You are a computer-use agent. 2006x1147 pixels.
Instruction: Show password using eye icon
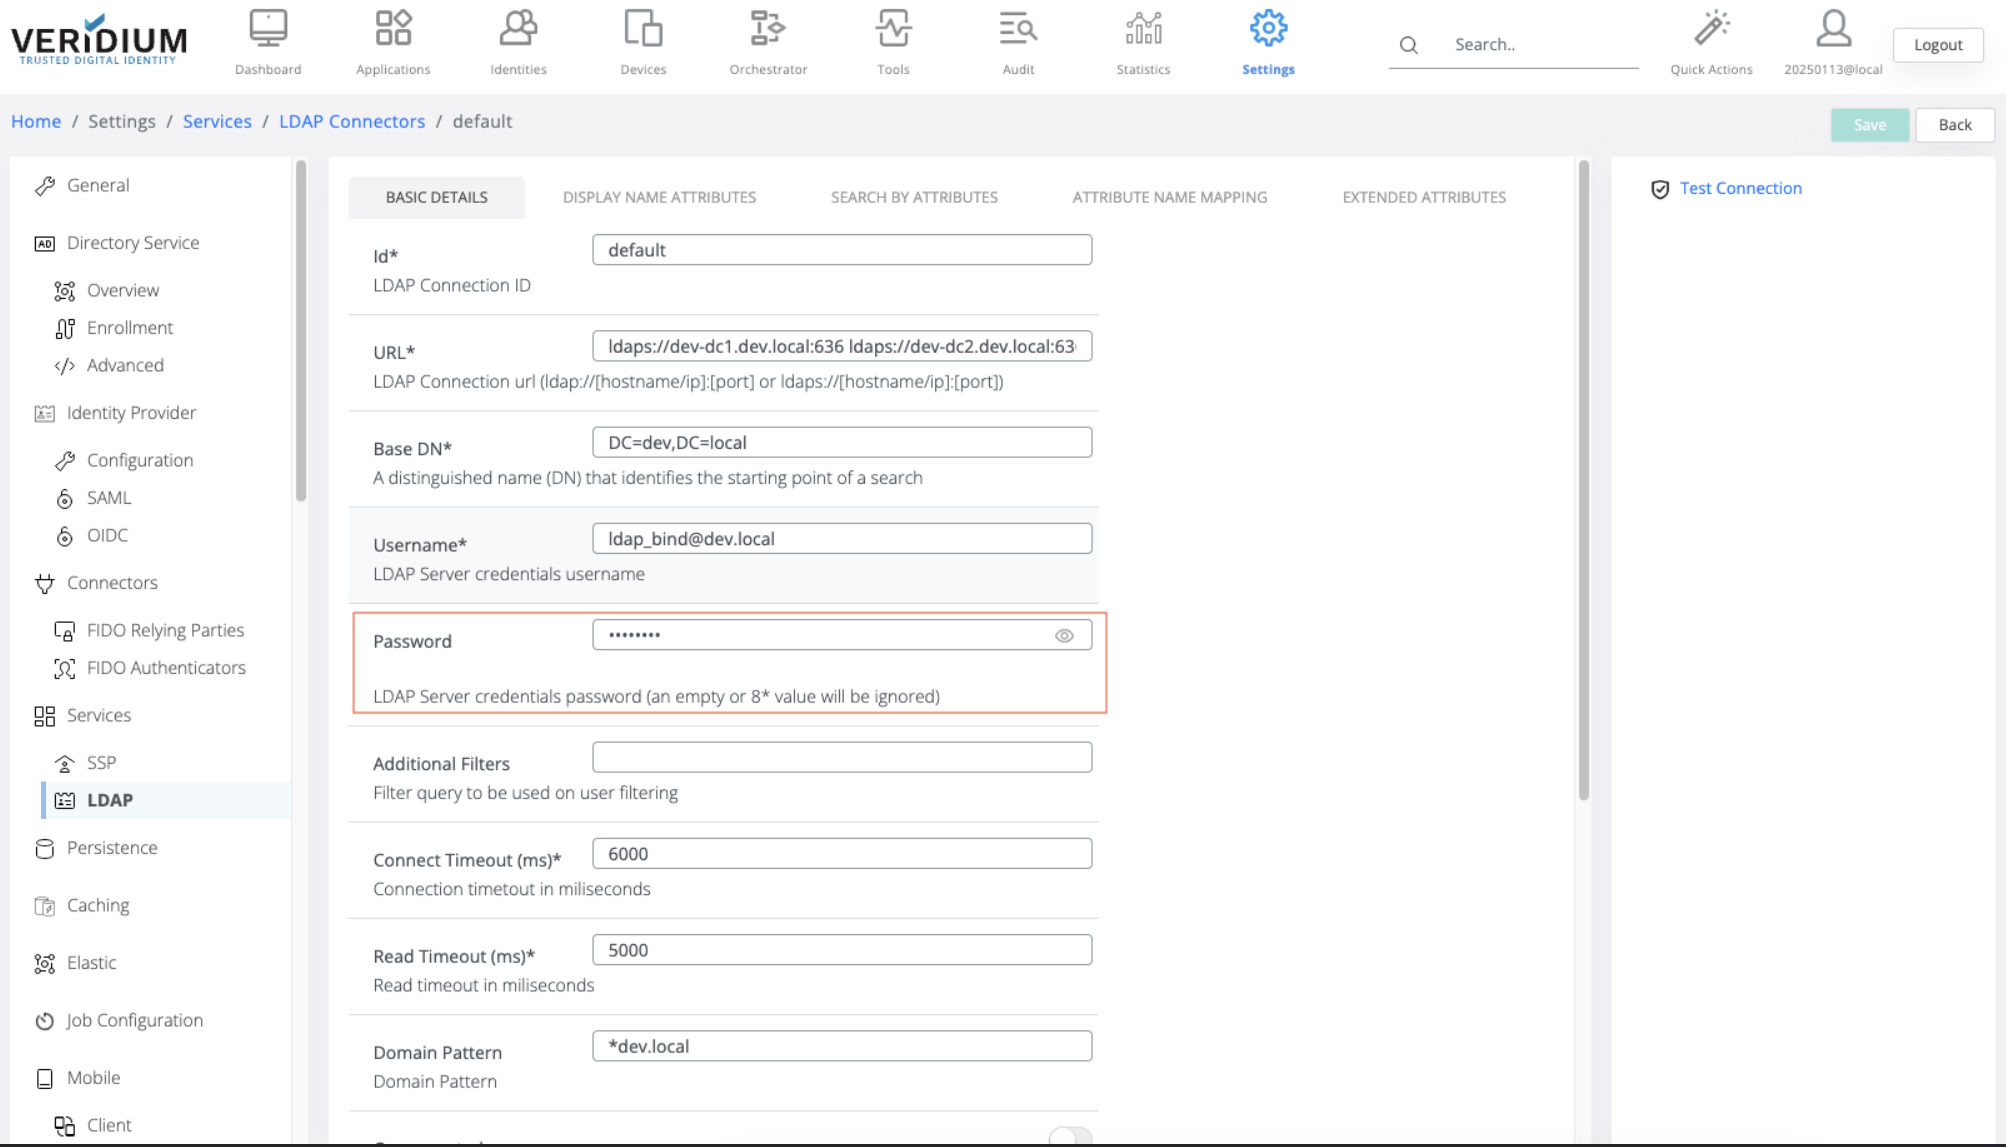click(1064, 636)
